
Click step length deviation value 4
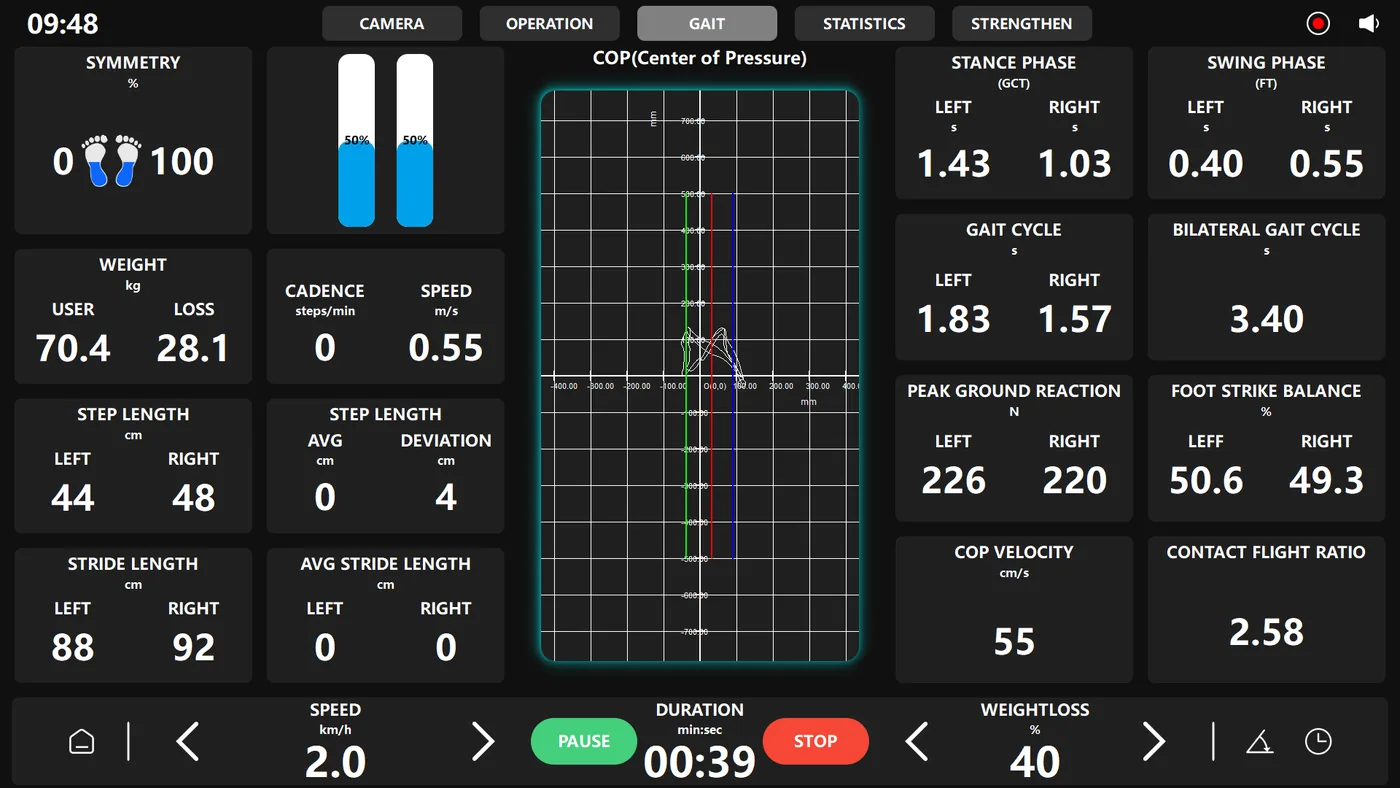click(x=446, y=497)
